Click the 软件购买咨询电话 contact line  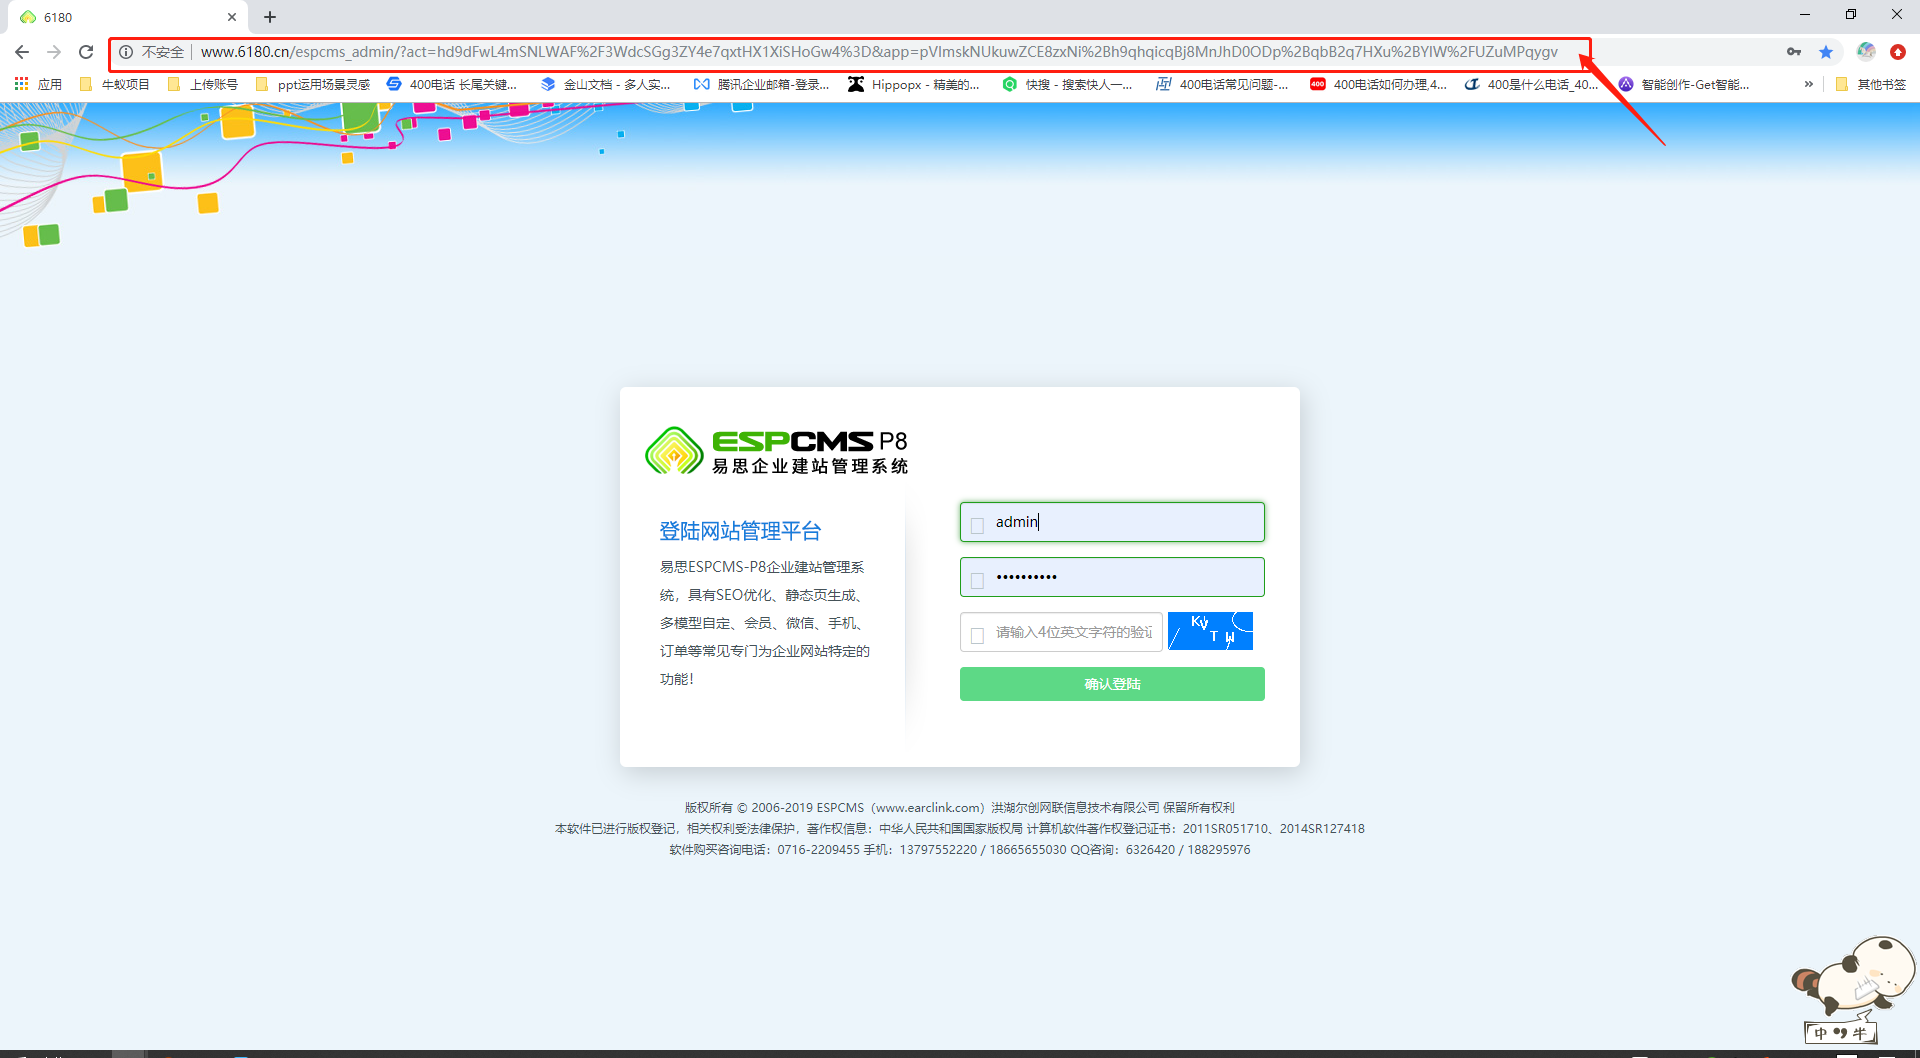(x=960, y=850)
